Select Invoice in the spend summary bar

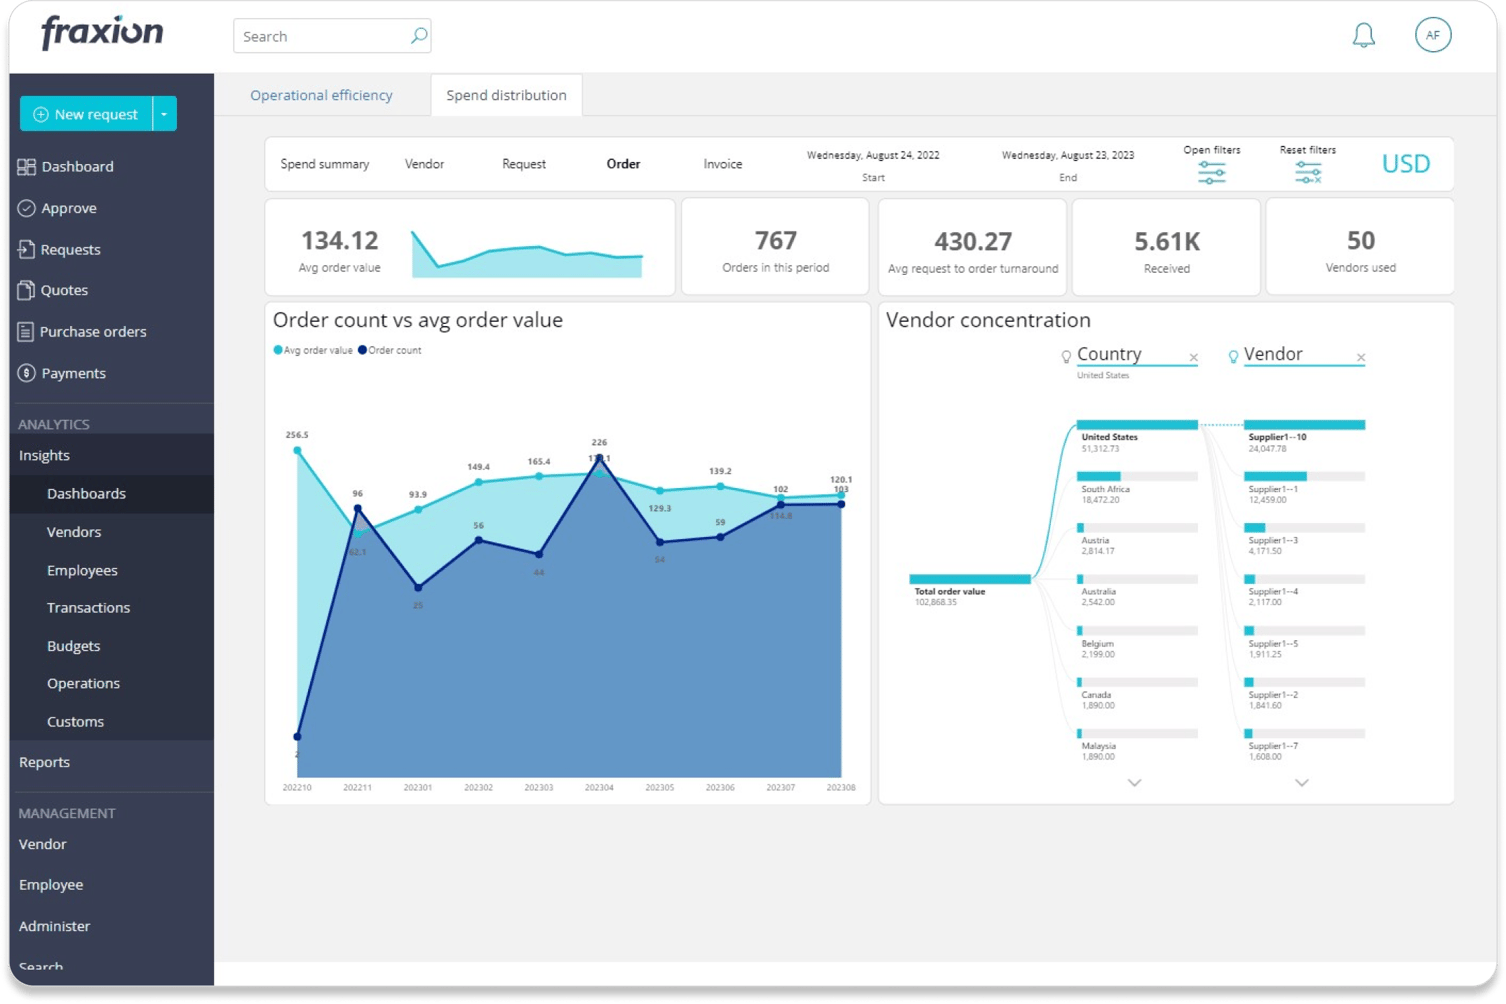coord(722,163)
